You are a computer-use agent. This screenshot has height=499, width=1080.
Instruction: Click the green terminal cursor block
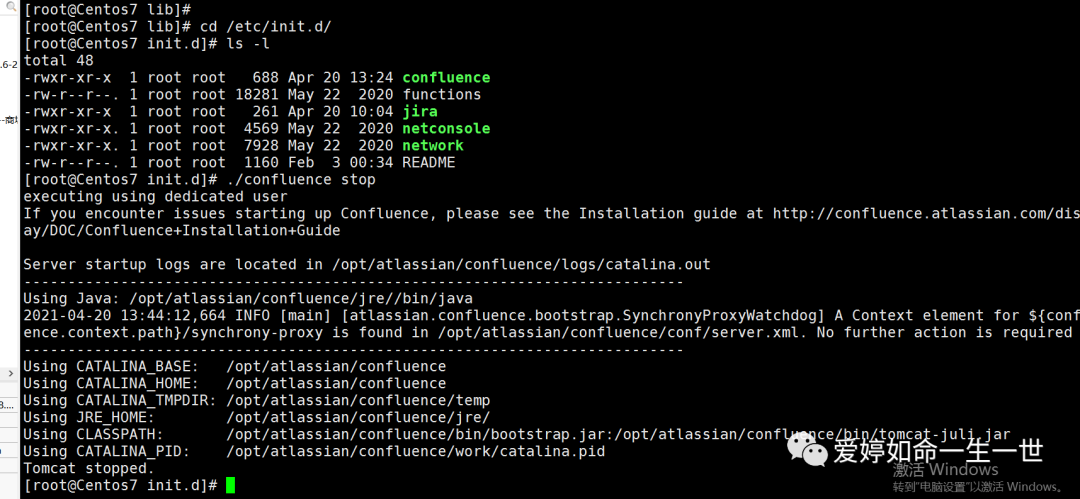click(x=230, y=485)
